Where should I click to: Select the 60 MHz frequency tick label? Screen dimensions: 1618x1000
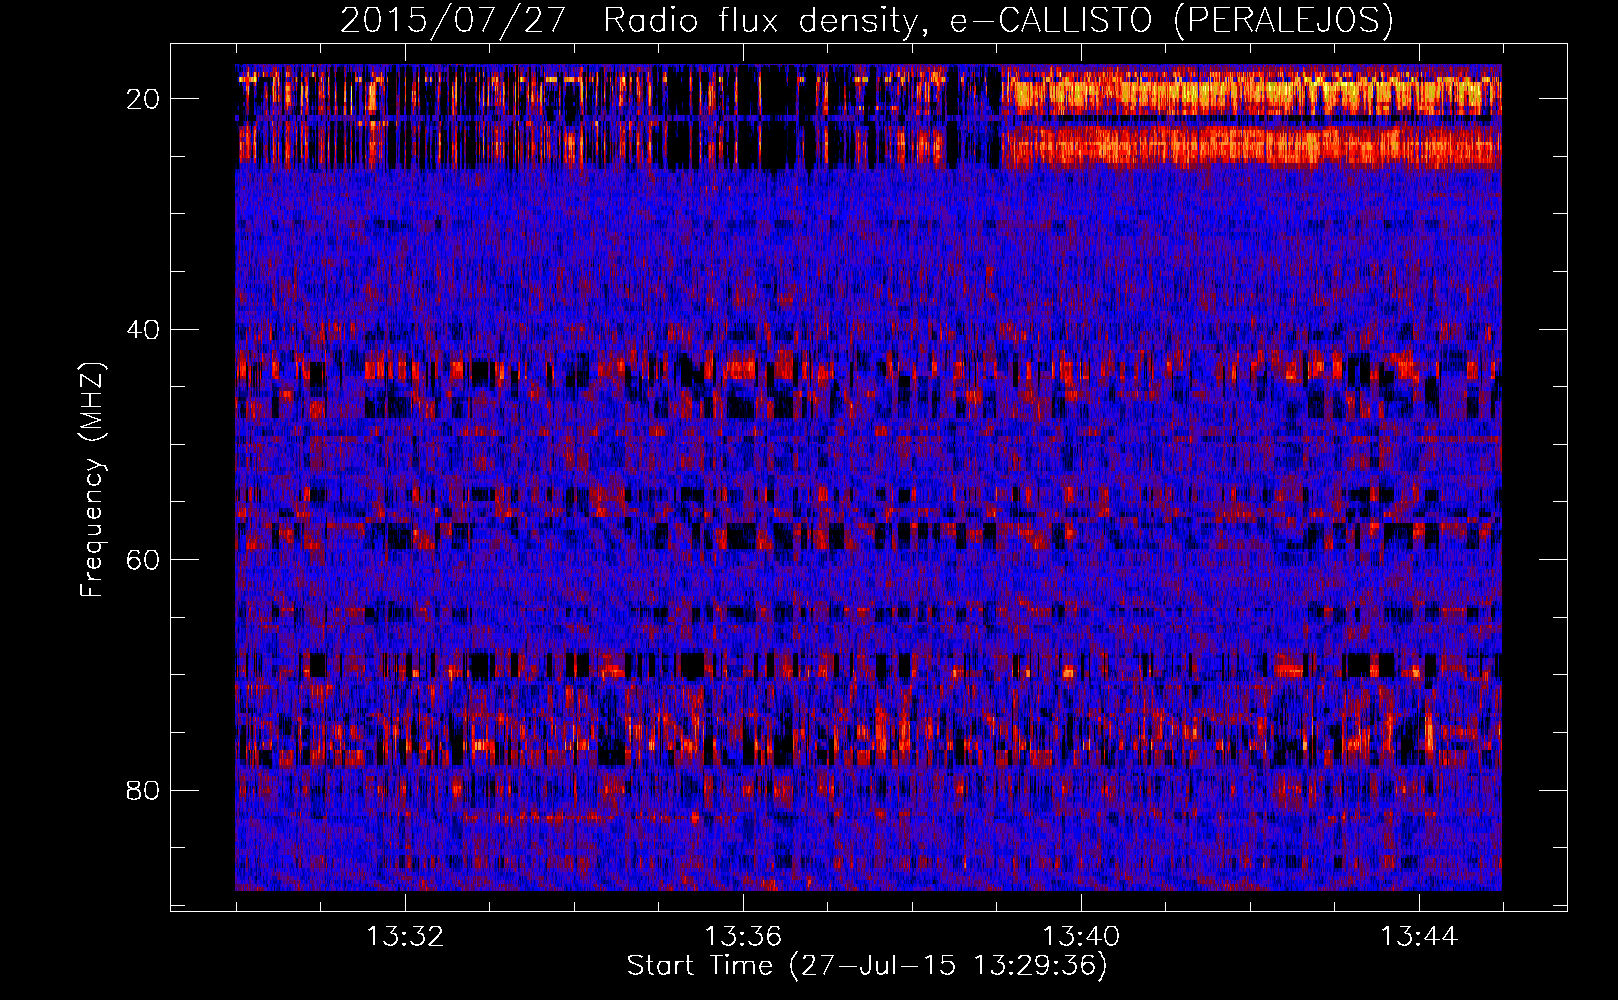point(144,560)
